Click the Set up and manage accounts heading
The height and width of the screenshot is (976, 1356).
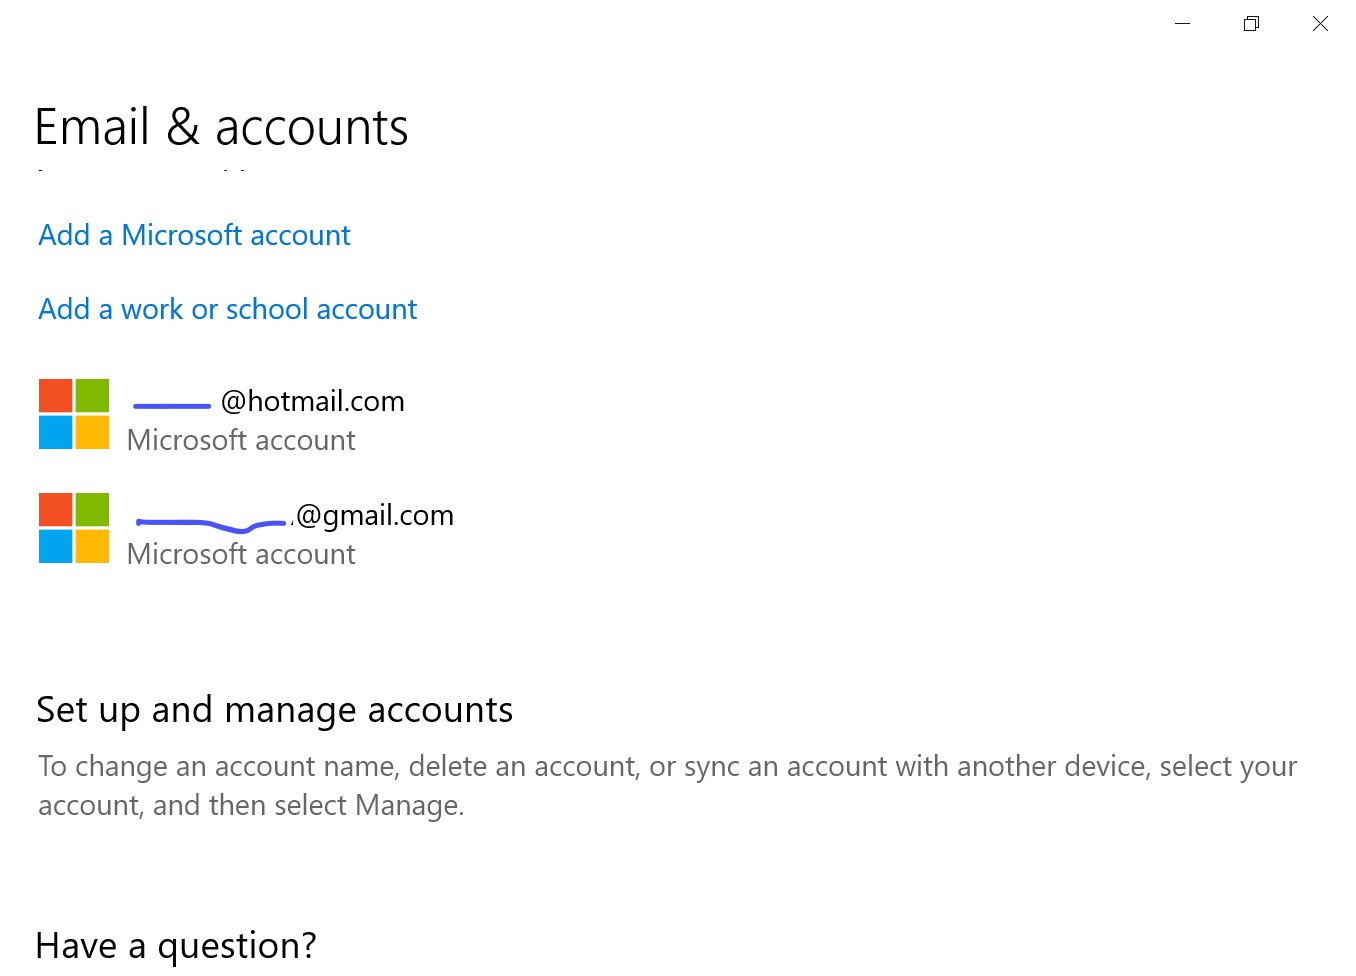274,710
